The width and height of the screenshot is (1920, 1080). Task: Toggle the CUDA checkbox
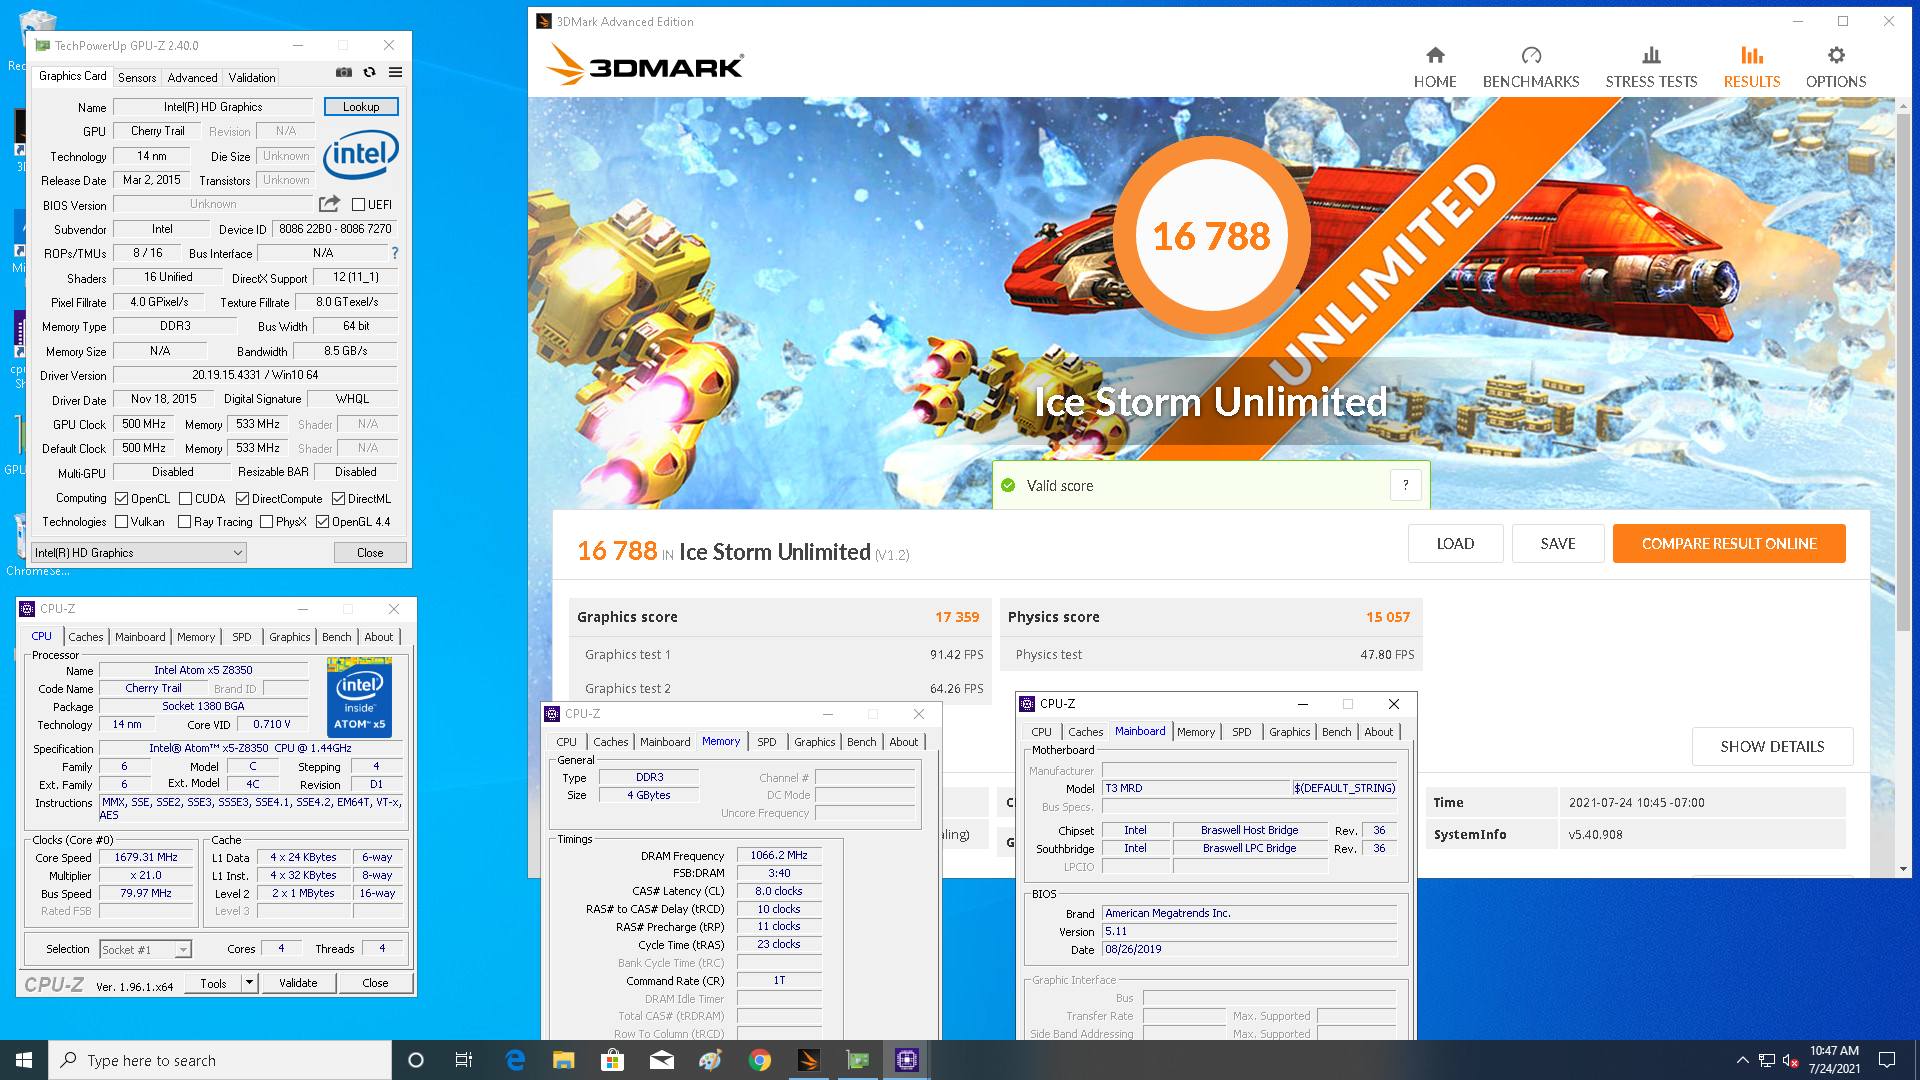[185, 499]
